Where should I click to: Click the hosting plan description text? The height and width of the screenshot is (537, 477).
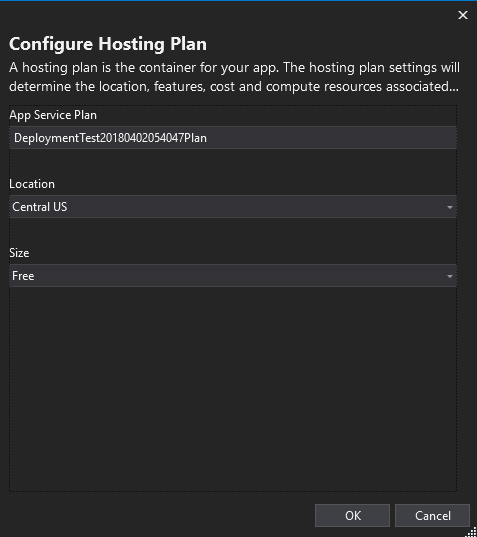[234, 77]
